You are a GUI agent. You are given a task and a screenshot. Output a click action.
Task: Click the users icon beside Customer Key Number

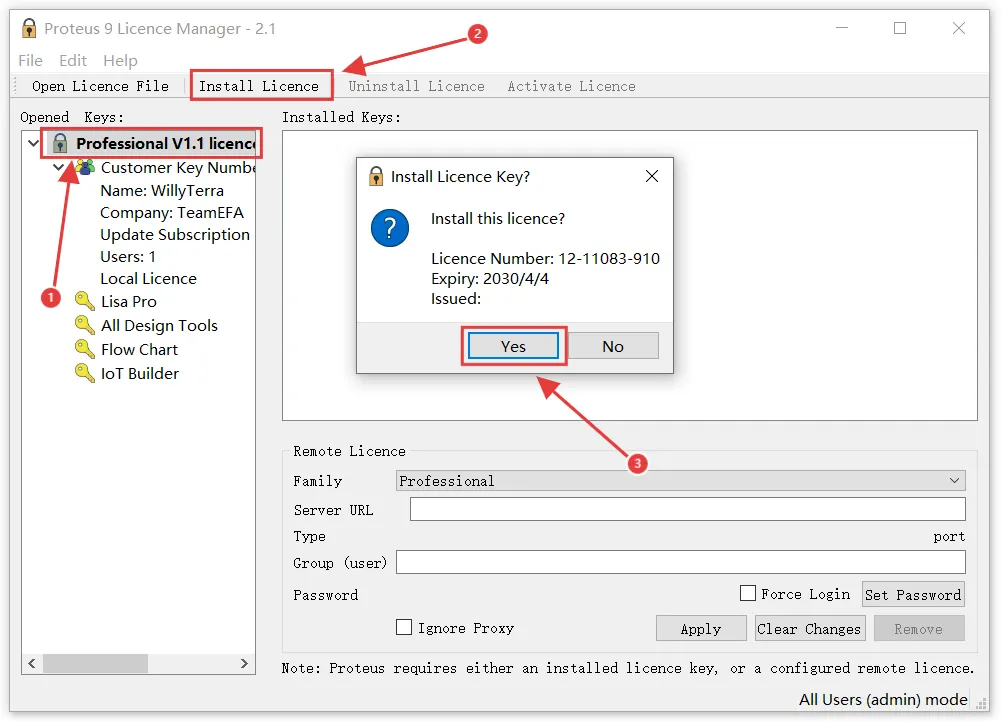click(x=85, y=167)
